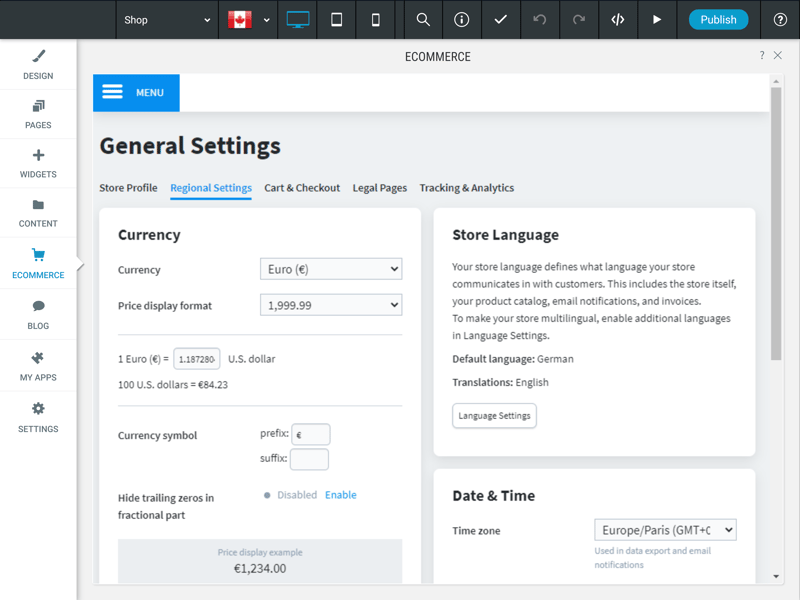The image size is (800, 600).
Task: Expand the Price display format dropdown
Action: pos(330,305)
